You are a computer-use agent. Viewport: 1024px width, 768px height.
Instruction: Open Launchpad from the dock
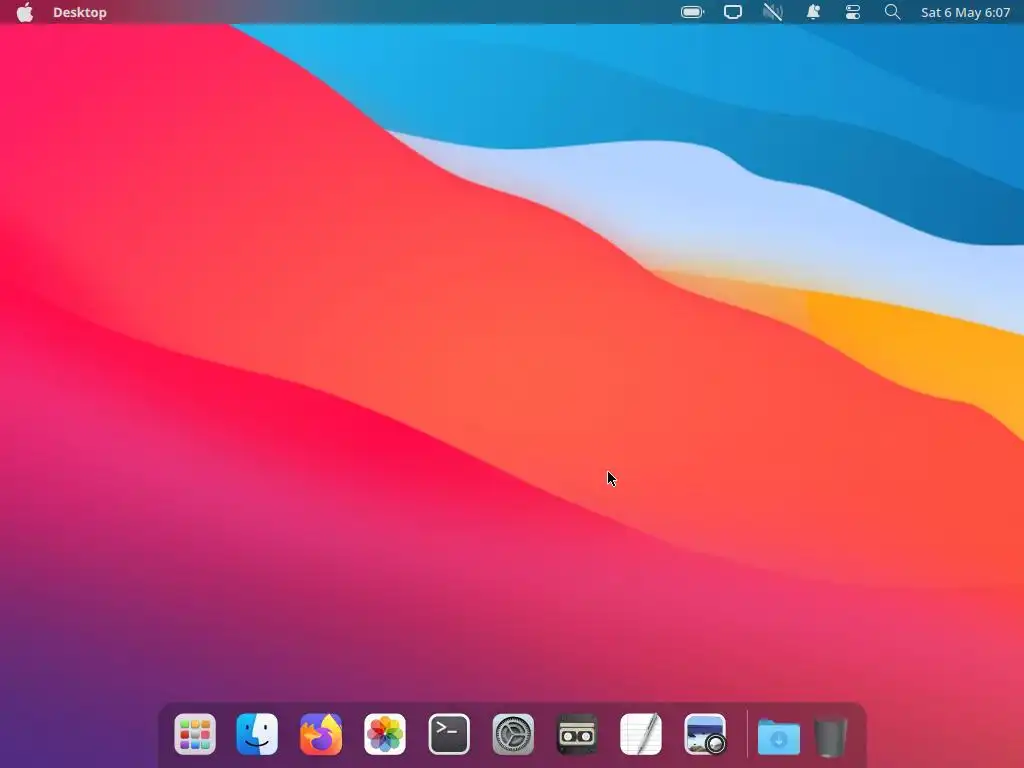[x=195, y=734]
